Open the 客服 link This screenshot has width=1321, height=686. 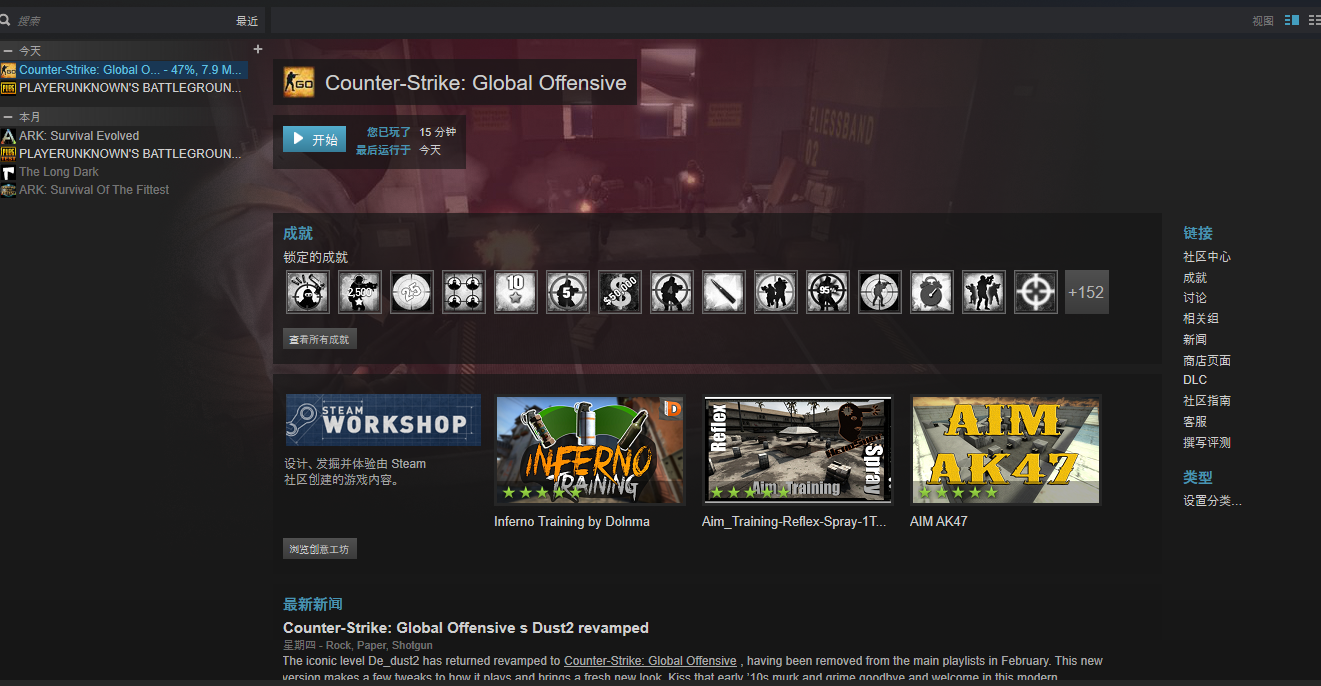tap(1195, 422)
